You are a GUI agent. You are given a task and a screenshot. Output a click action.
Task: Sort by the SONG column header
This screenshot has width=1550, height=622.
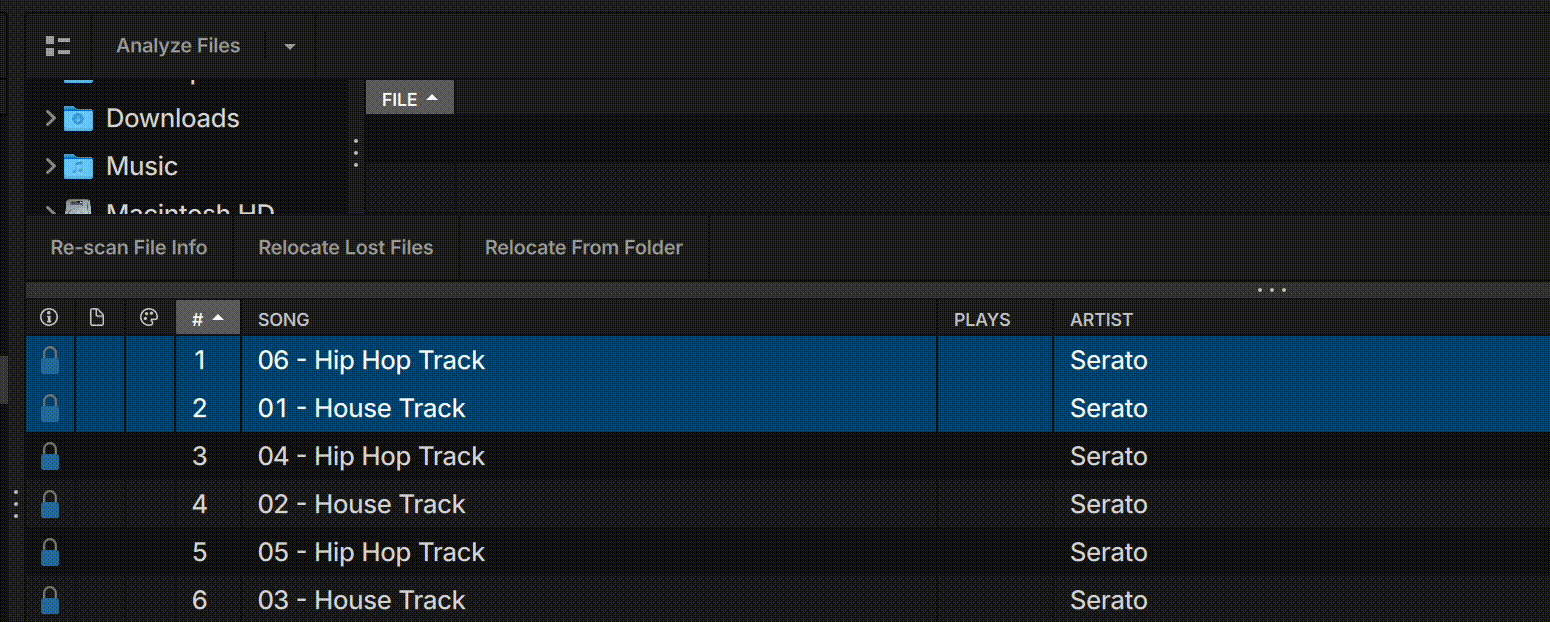pos(284,320)
